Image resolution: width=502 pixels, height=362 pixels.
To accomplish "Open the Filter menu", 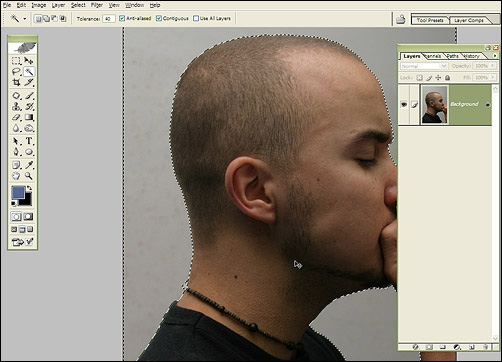I will point(97,5).
